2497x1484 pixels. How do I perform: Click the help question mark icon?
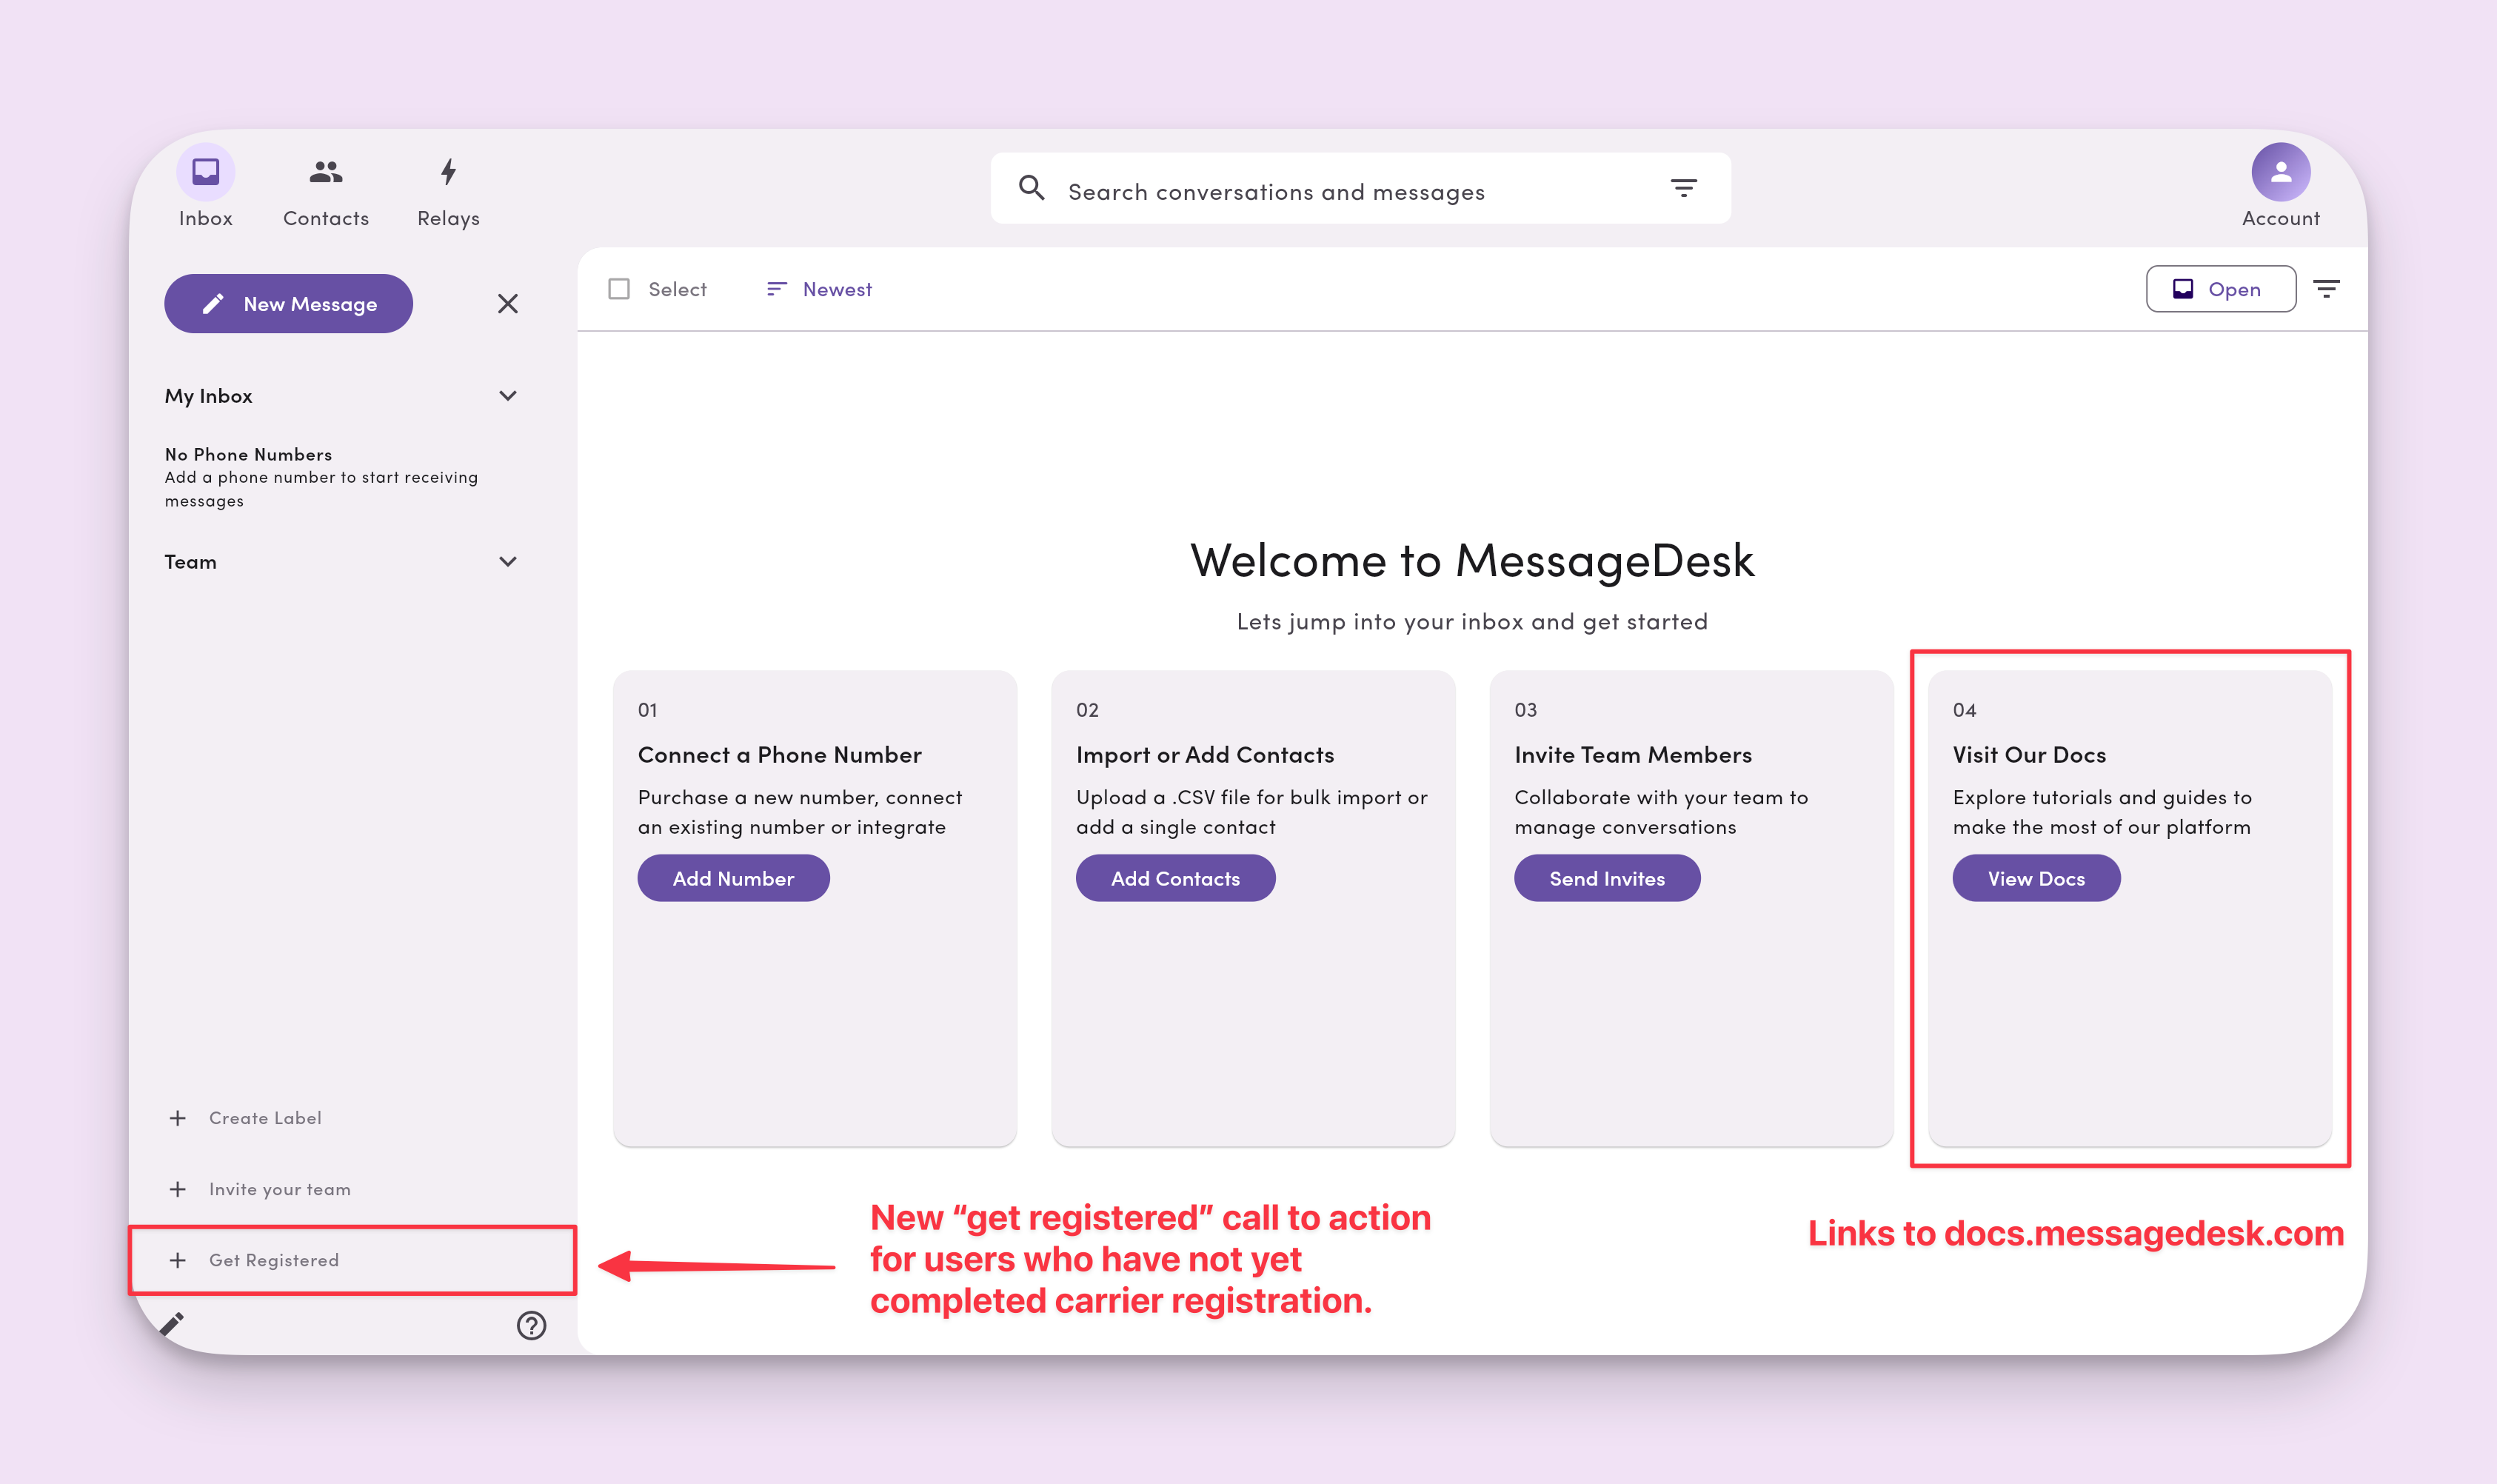pyautogui.click(x=531, y=1325)
